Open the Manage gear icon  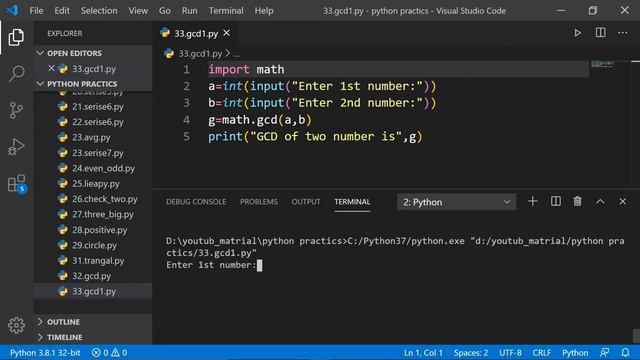coord(16,325)
